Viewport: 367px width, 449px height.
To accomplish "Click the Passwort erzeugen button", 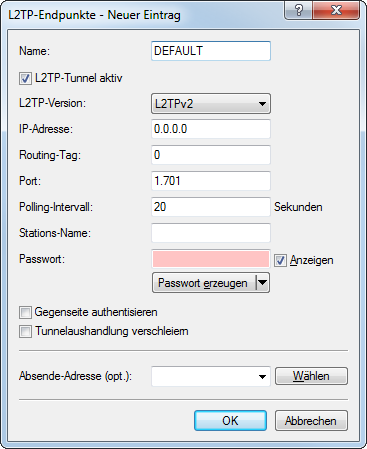I will (204, 283).
